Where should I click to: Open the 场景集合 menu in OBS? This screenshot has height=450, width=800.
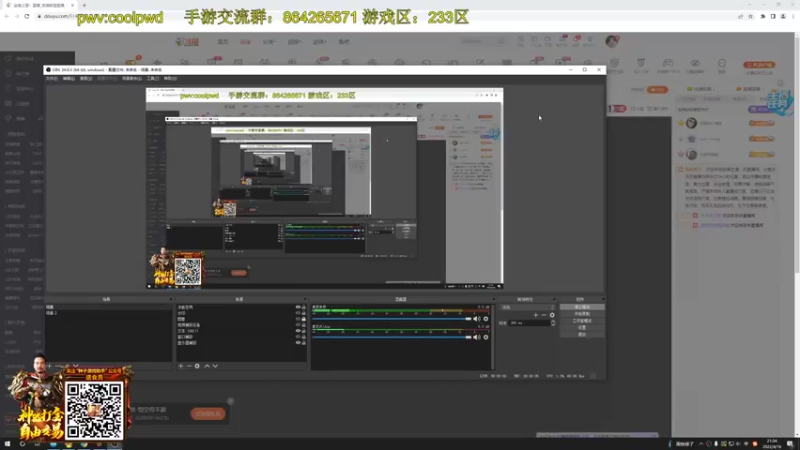132,79
